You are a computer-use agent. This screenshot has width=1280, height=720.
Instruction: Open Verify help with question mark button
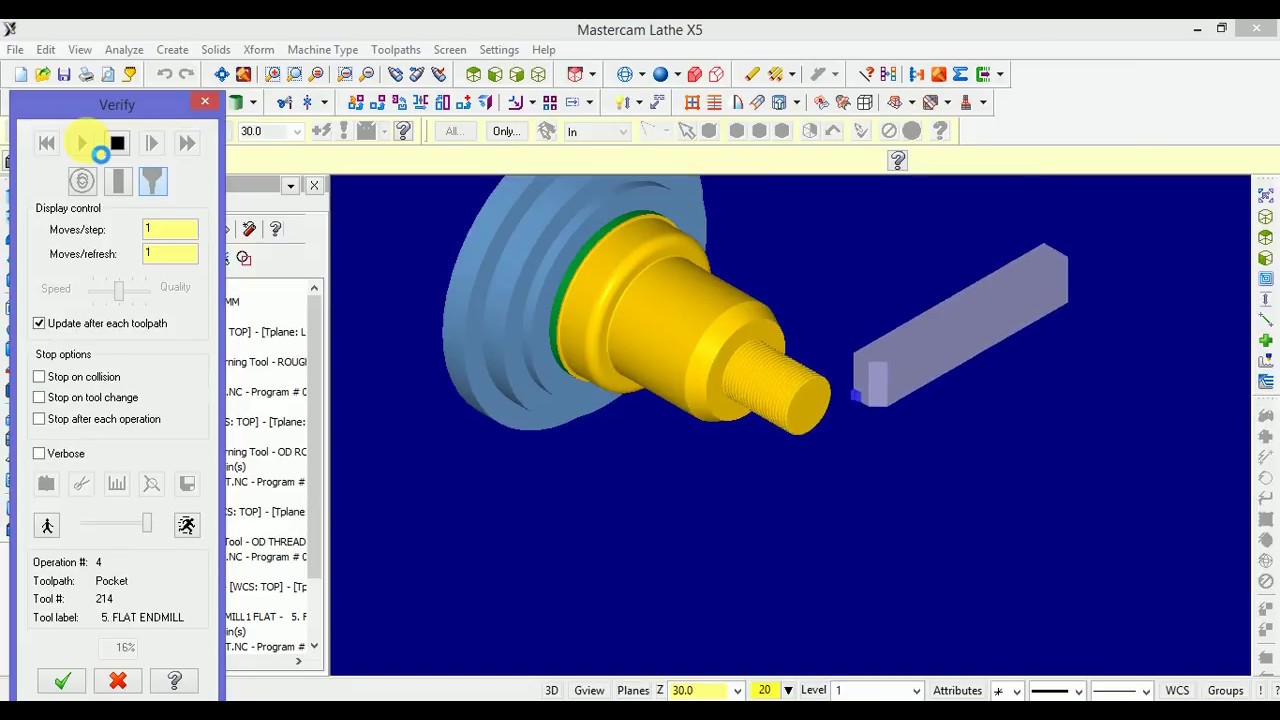[x=174, y=681]
